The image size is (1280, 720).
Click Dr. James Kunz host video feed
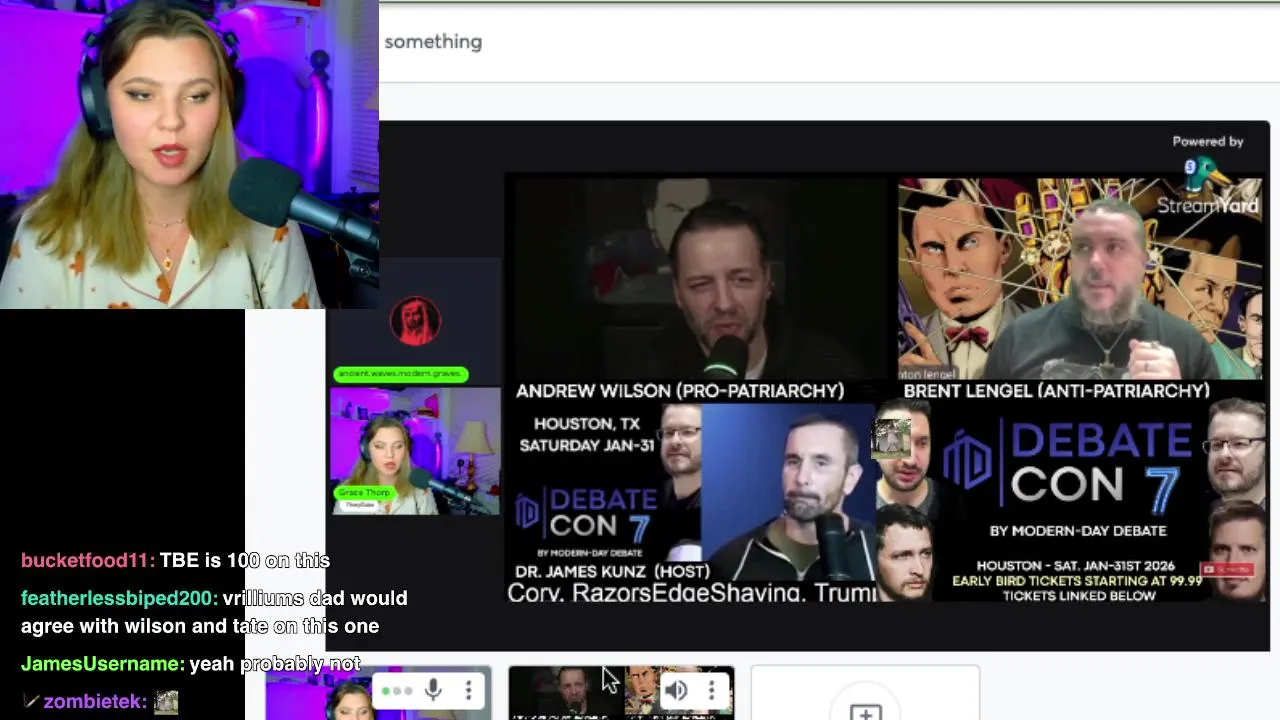point(790,490)
